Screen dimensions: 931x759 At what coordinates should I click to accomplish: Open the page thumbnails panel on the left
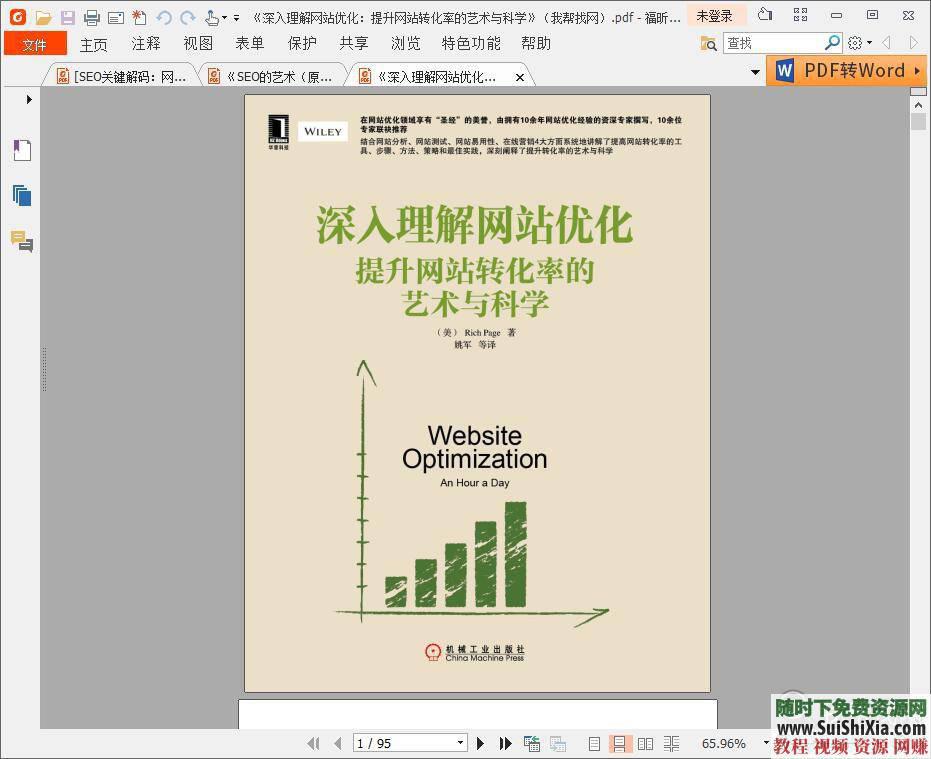point(21,195)
